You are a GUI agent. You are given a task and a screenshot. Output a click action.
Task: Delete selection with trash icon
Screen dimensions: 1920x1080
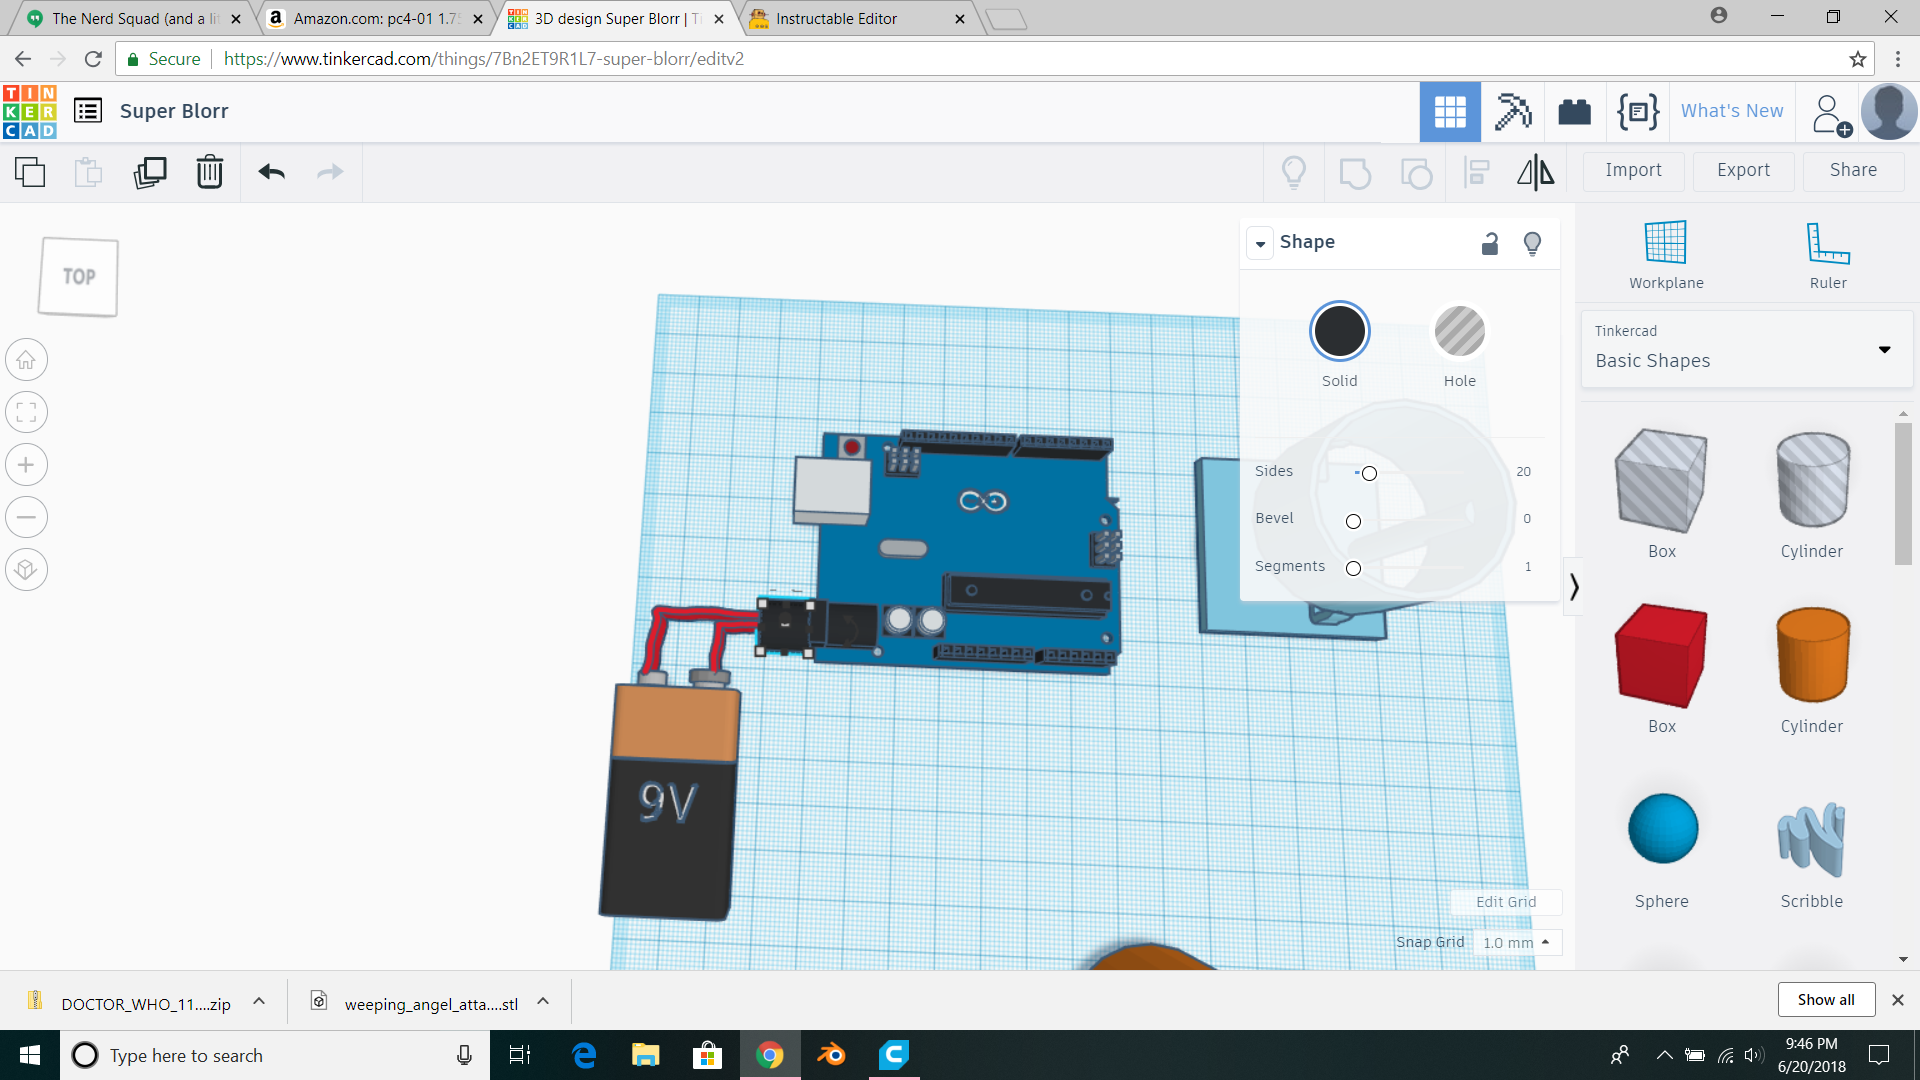[x=209, y=172]
